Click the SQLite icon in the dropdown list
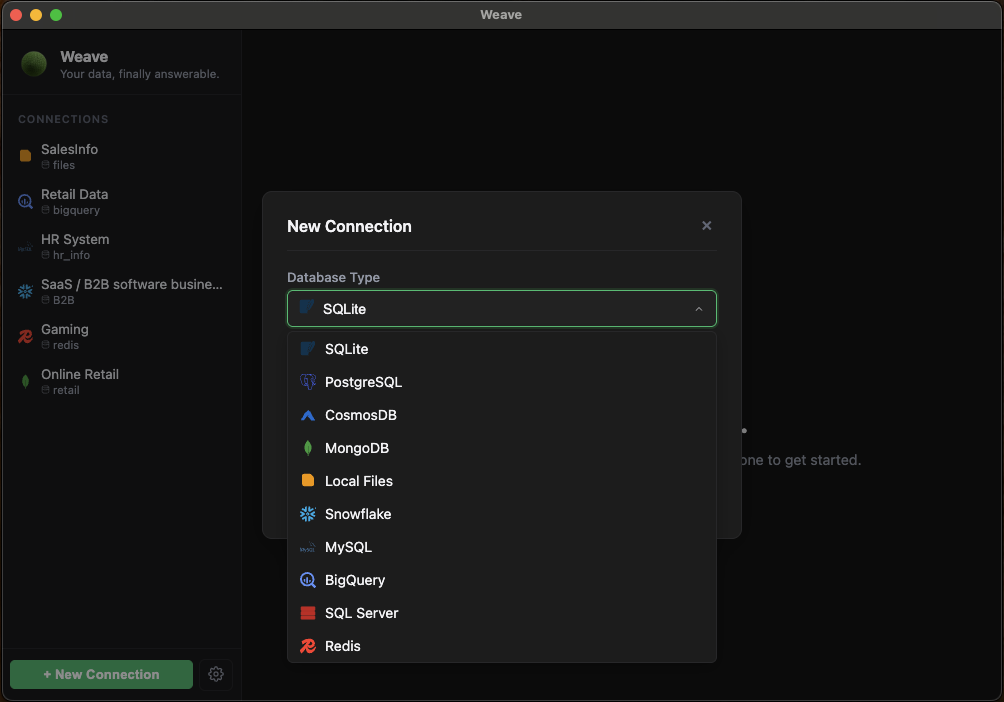The width and height of the screenshot is (1004, 702). click(308, 348)
